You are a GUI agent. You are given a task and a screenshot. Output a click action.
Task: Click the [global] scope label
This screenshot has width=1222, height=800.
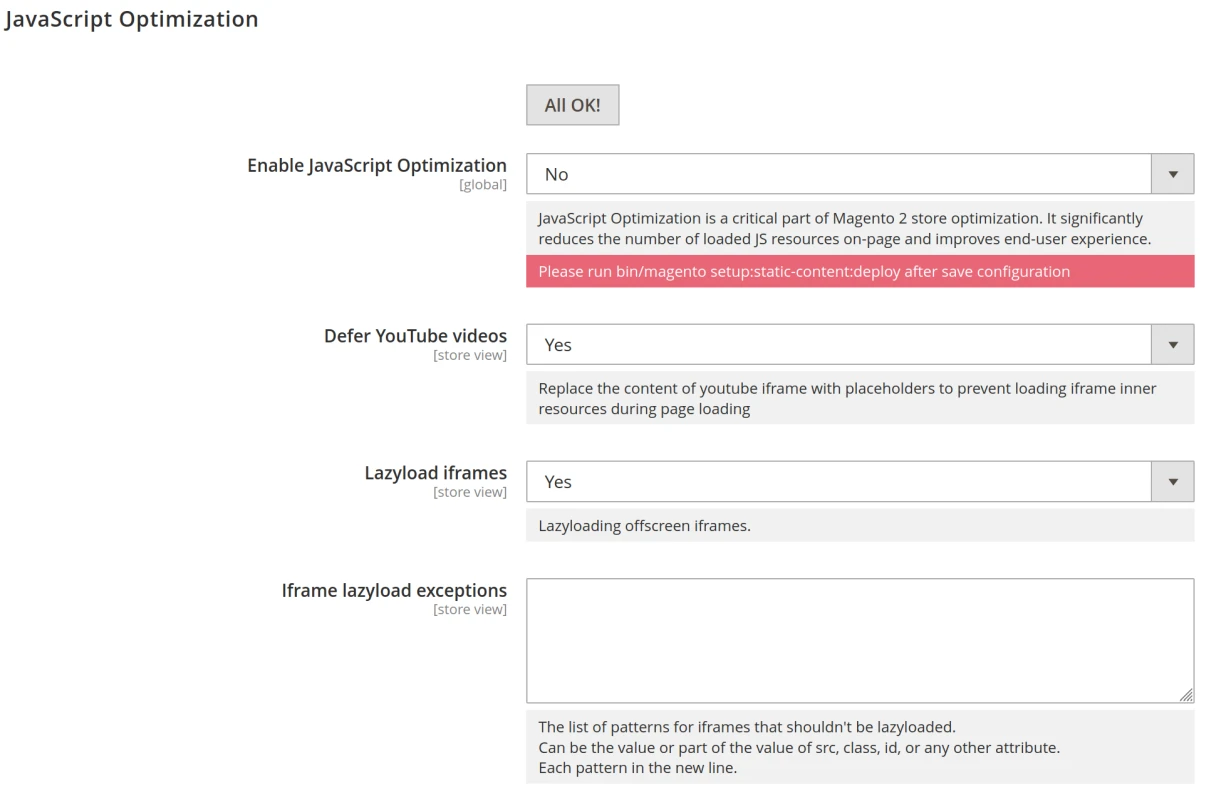click(x=482, y=185)
